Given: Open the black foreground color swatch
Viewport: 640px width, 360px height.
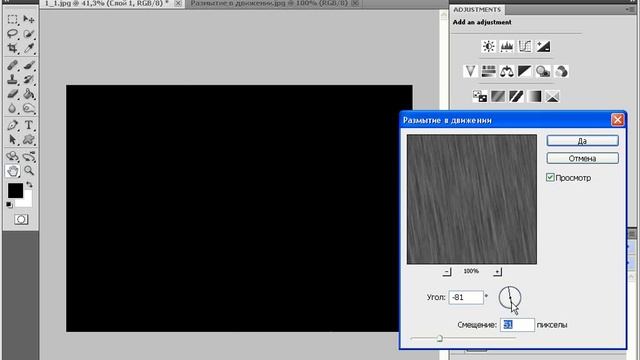Looking at the screenshot, I should click(x=16, y=191).
